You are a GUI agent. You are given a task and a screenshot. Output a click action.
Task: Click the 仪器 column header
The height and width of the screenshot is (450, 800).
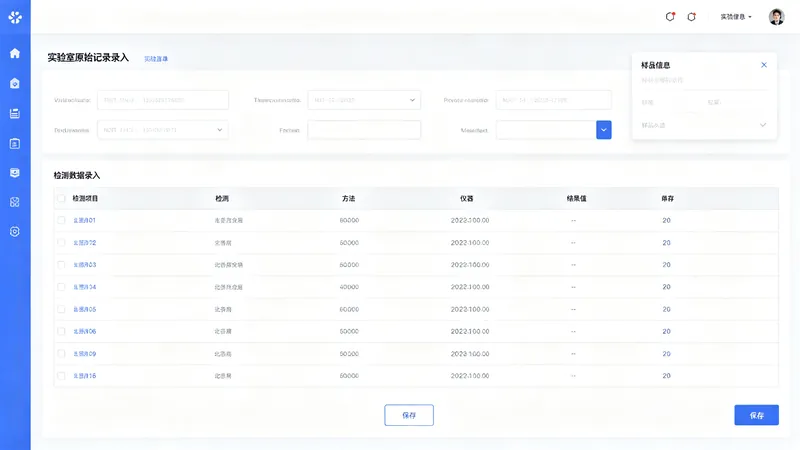click(466, 198)
